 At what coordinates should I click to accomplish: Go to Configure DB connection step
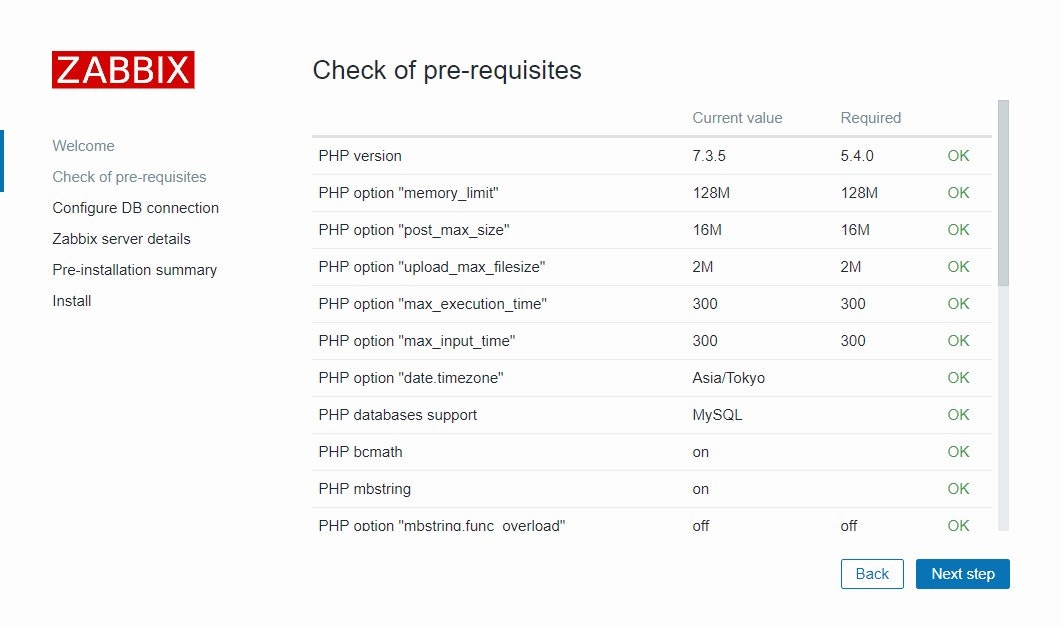point(135,208)
